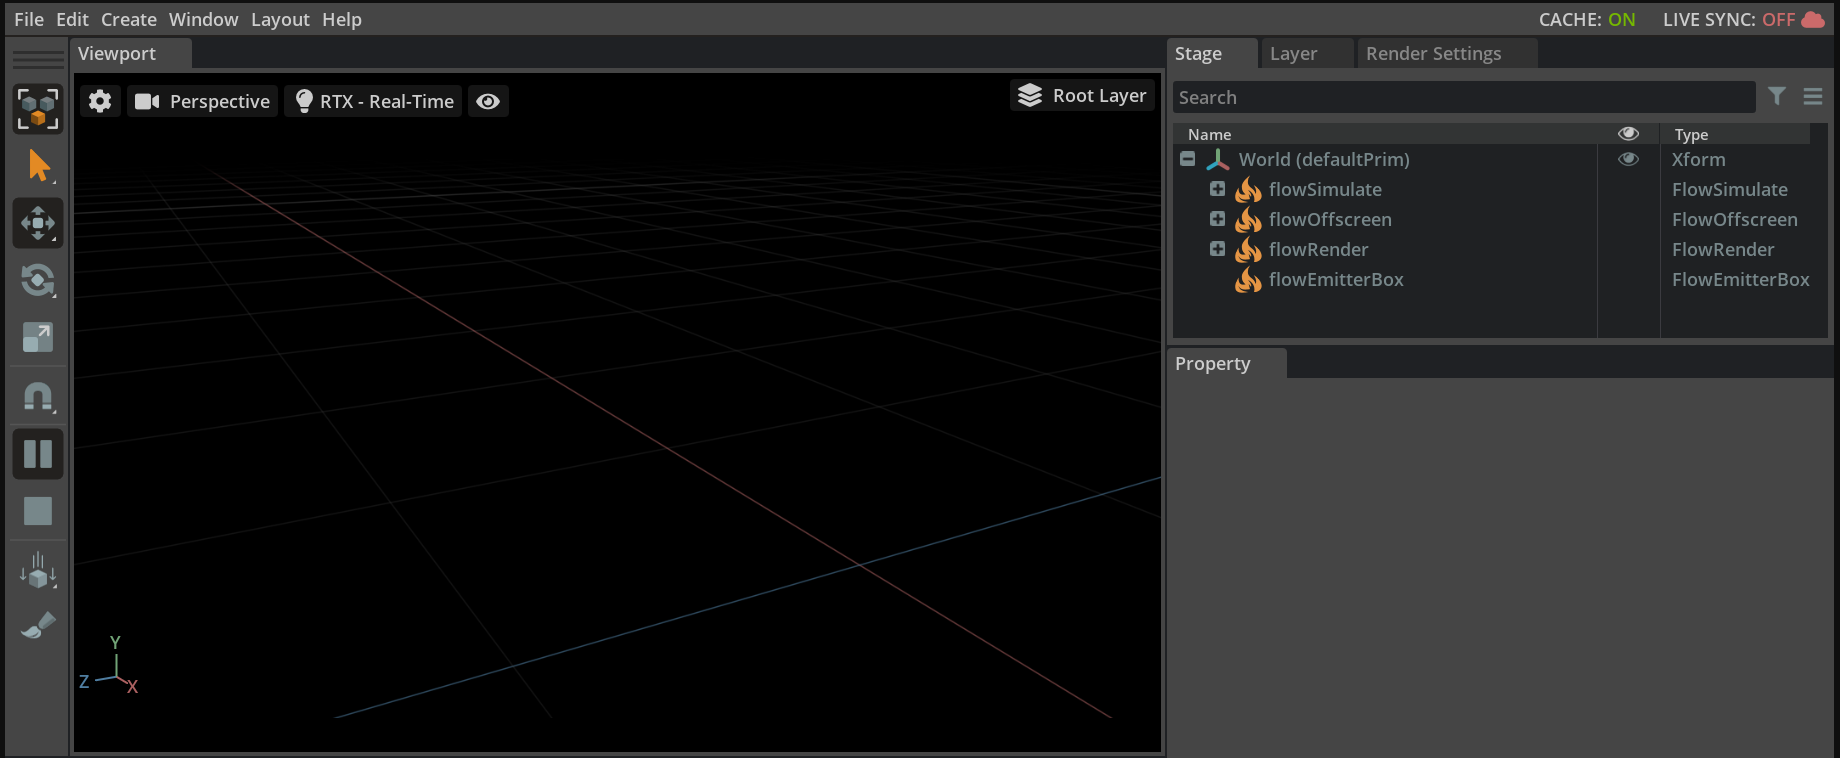This screenshot has height=758, width=1840.
Task: Open the Layout menu
Action: (x=280, y=19)
